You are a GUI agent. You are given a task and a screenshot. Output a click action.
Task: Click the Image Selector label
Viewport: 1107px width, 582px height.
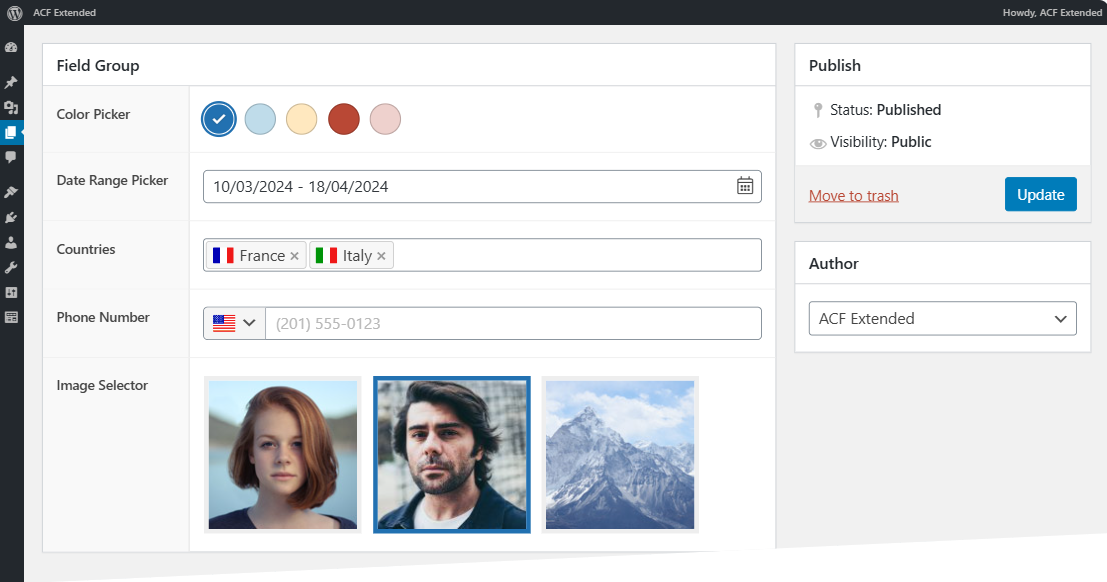click(x=102, y=386)
